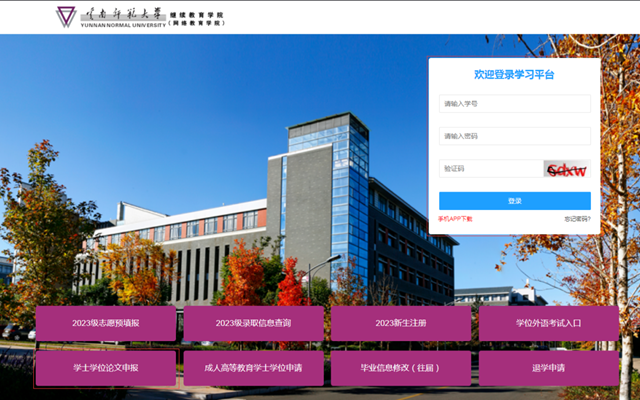The height and width of the screenshot is (400, 640).
Task: Click the Yunnan Normal University logo
Action: coord(111,17)
